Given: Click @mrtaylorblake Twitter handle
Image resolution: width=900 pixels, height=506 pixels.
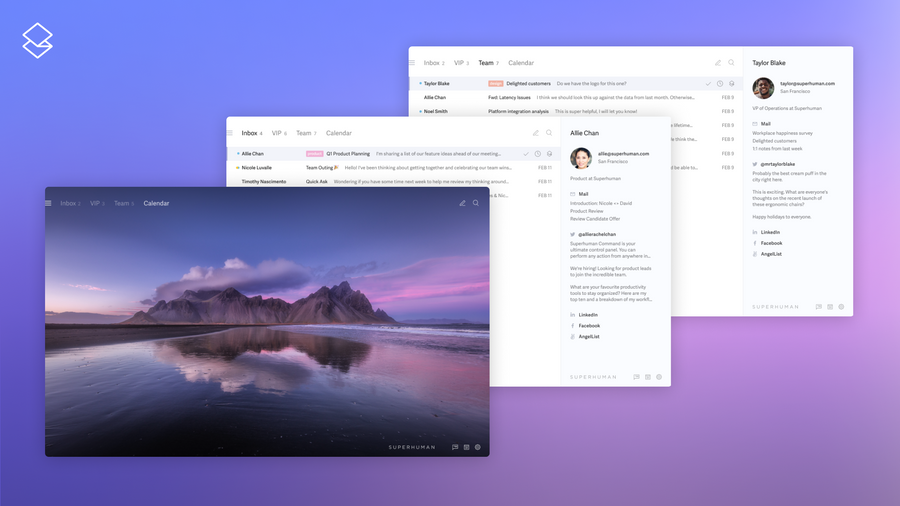Looking at the screenshot, I should click(778, 164).
